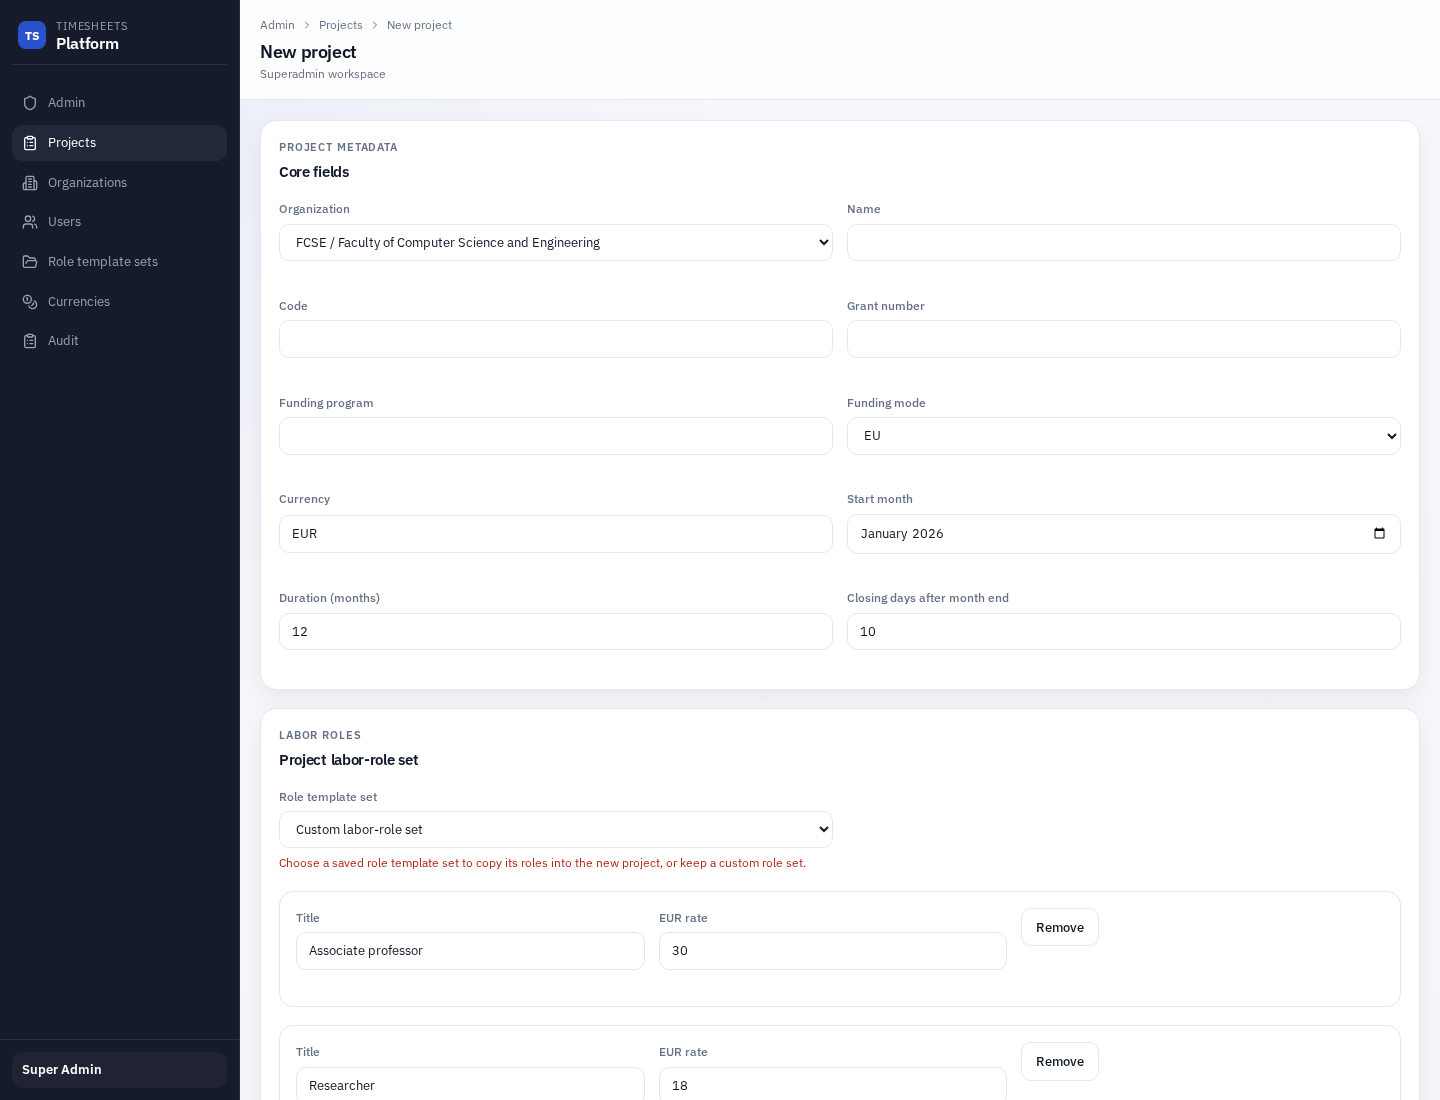Click the Organizations building icon
Viewport: 1440px width, 1100px height.
coord(30,182)
